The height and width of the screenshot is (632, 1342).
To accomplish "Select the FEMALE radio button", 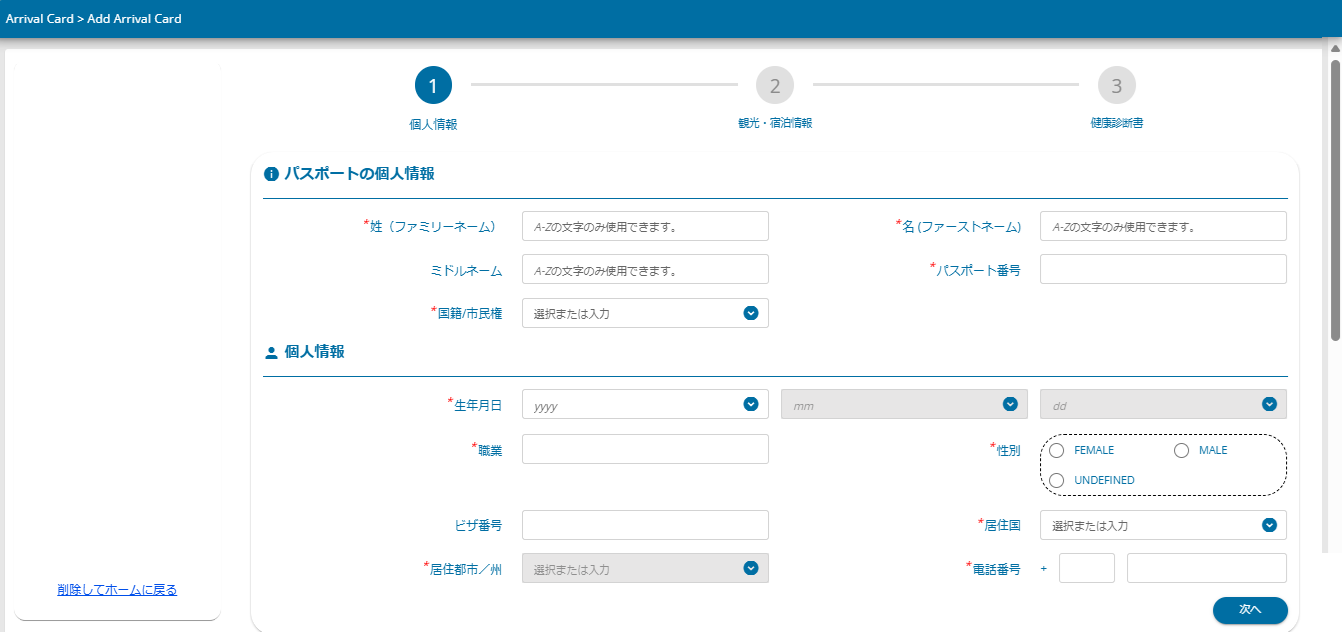I will coord(1057,450).
